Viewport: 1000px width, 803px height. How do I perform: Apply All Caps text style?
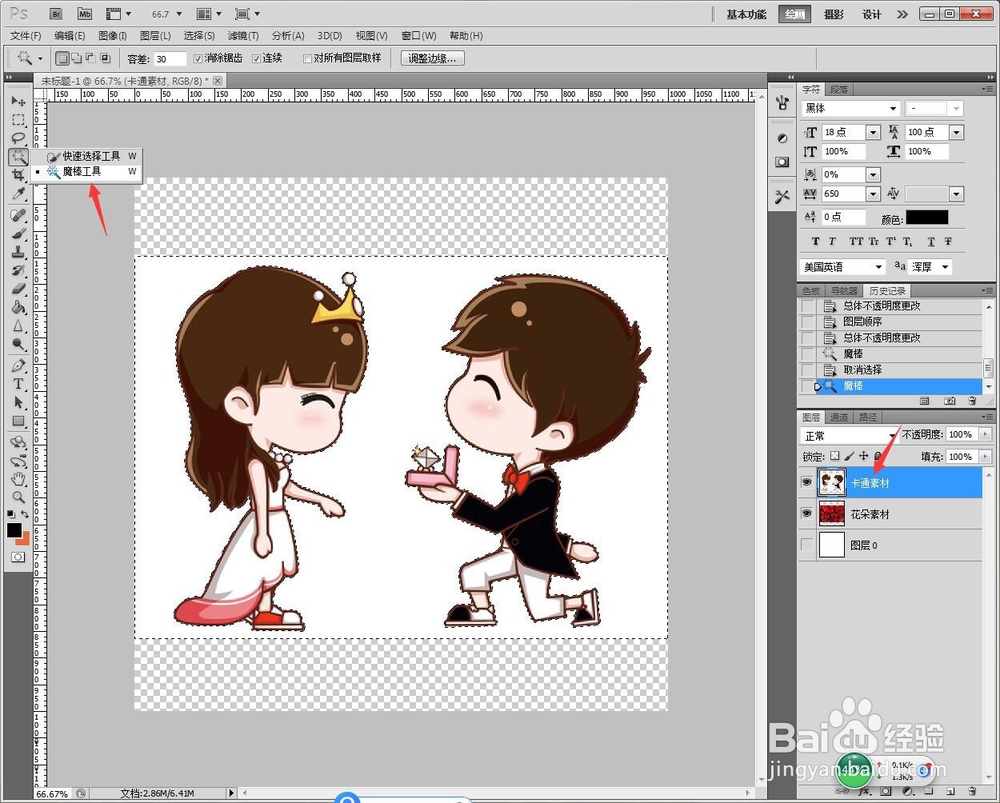[x=856, y=241]
